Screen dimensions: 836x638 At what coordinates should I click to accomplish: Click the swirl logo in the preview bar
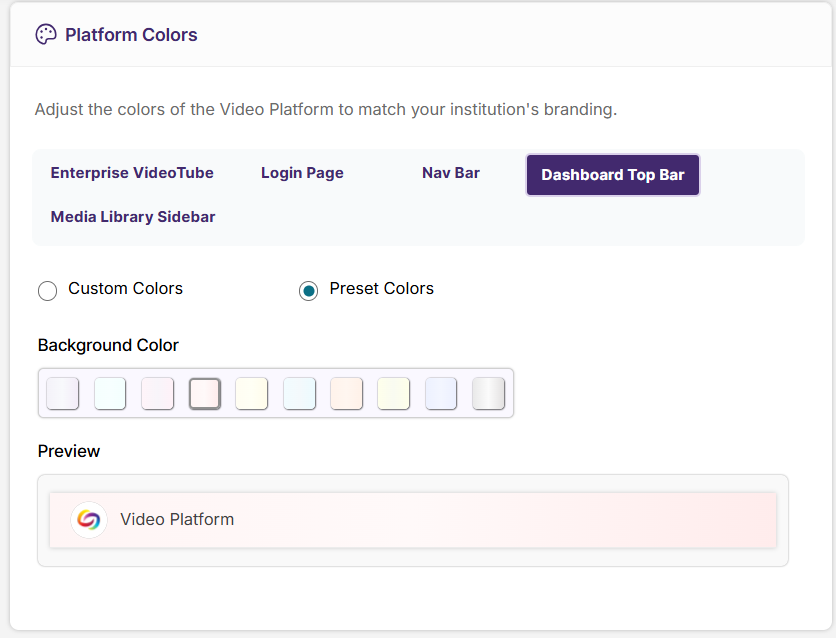89,520
